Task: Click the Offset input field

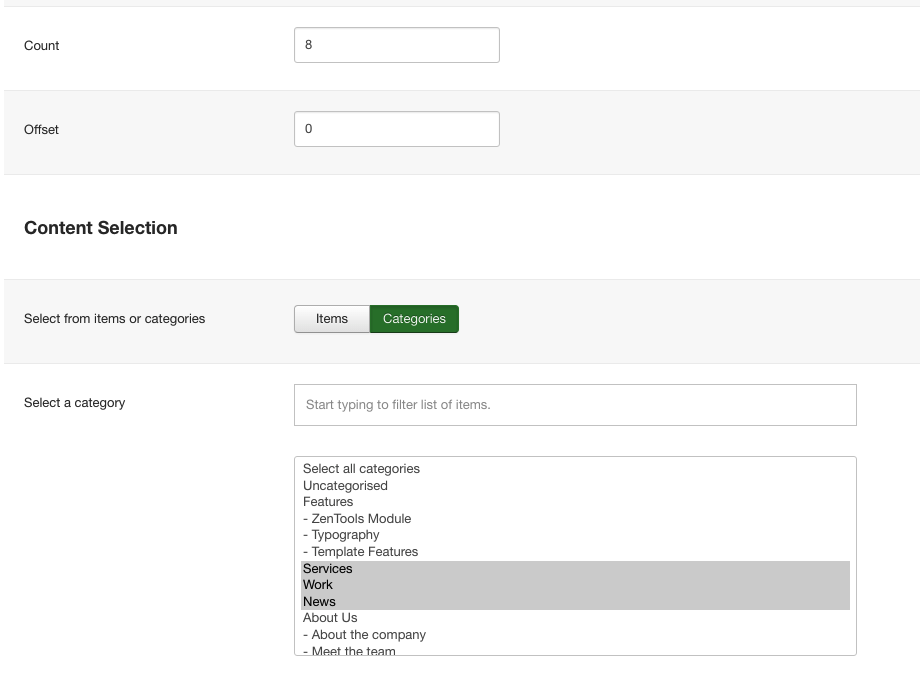Action: coord(397,129)
